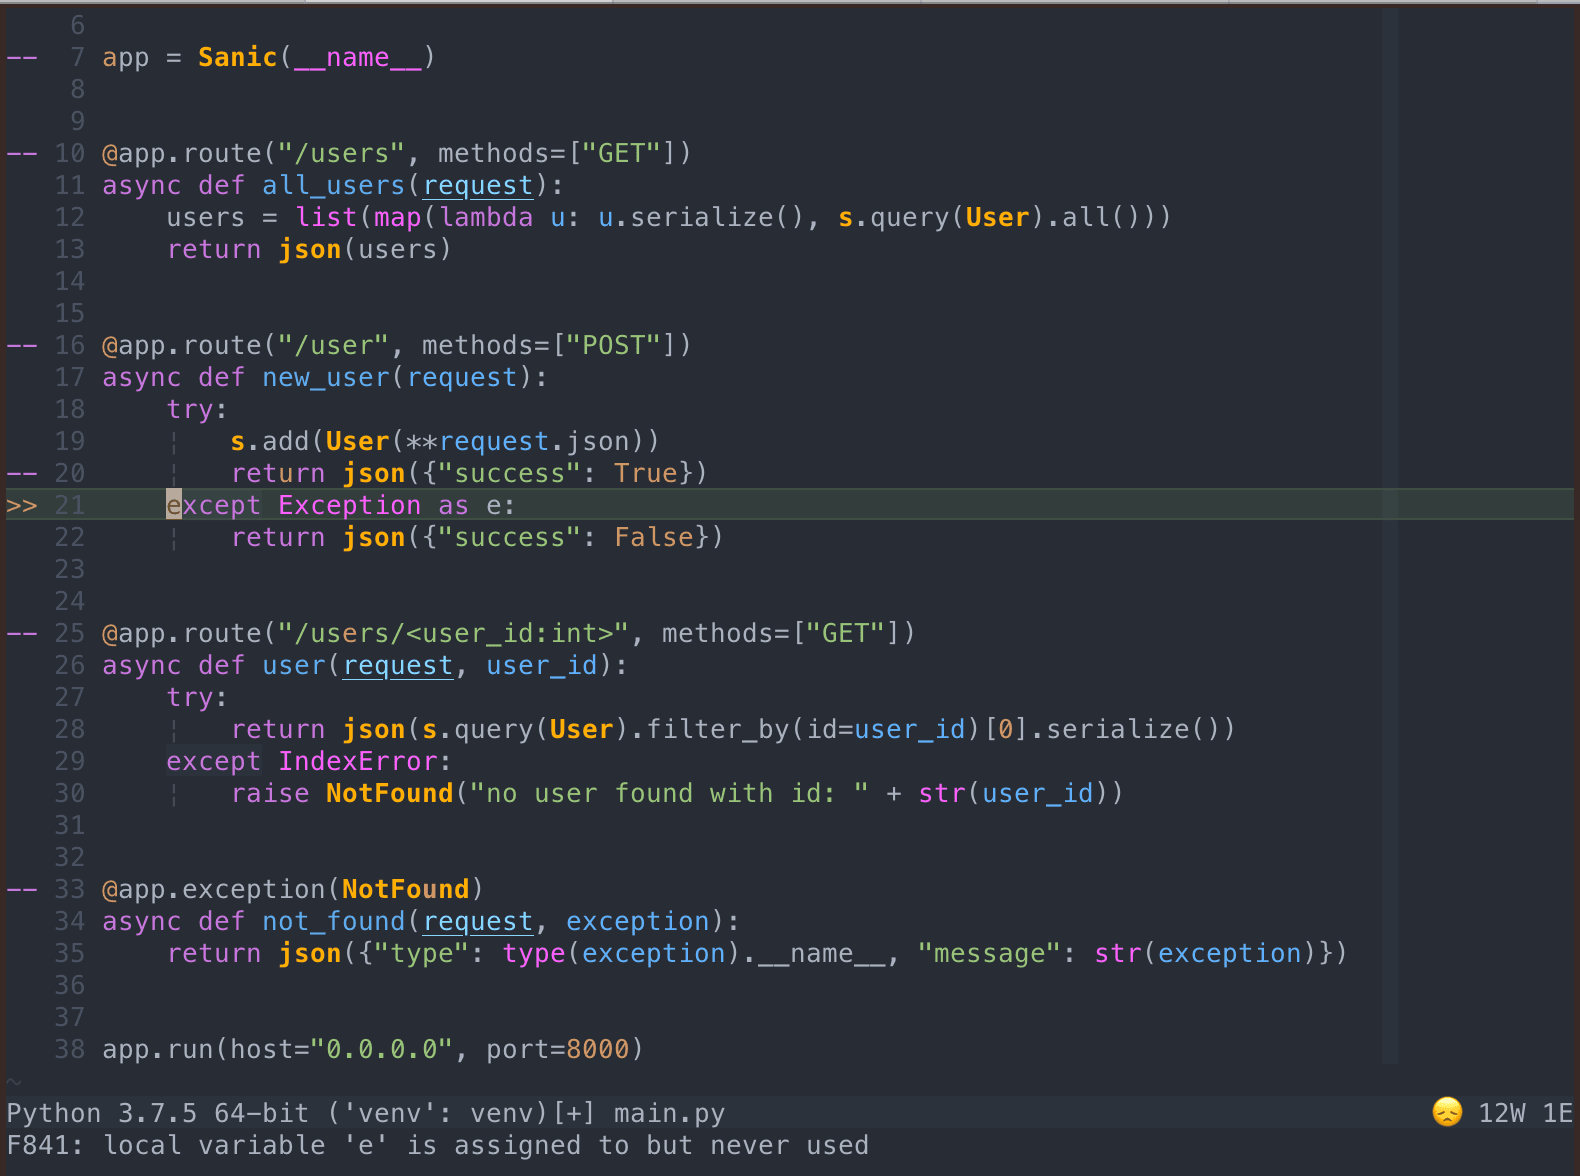Click 'async' keyword on line 17
This screenshot has height=1176, width=1580.
tap(142, 377)
